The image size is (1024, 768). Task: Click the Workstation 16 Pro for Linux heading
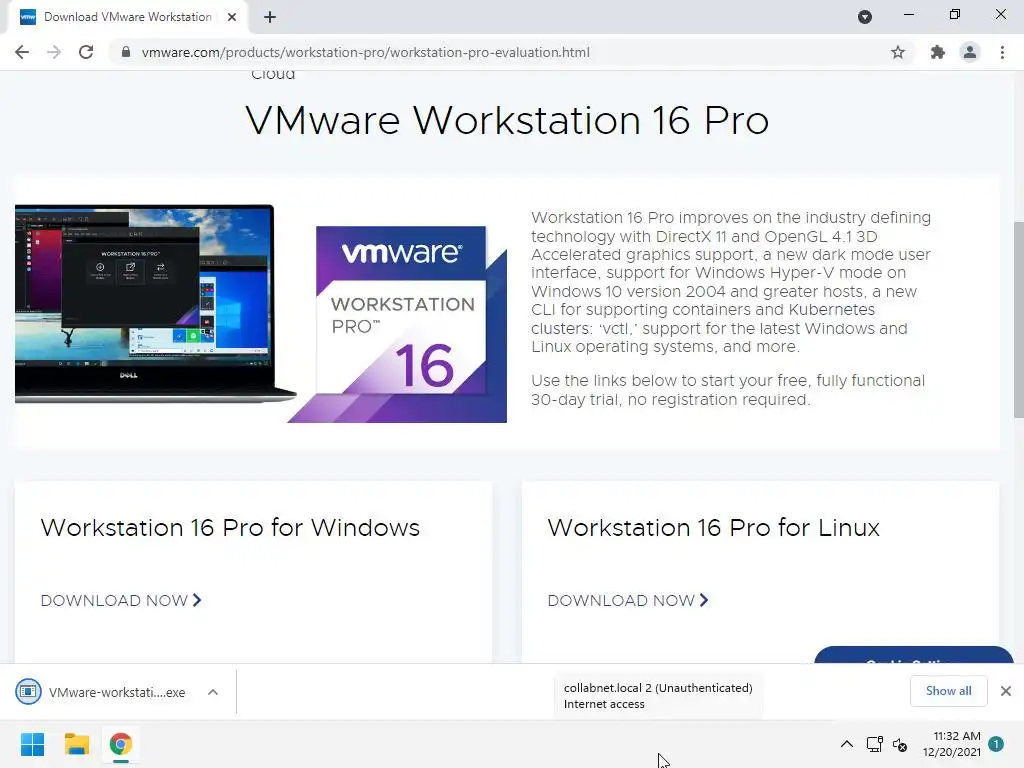(x=713, y=528)
